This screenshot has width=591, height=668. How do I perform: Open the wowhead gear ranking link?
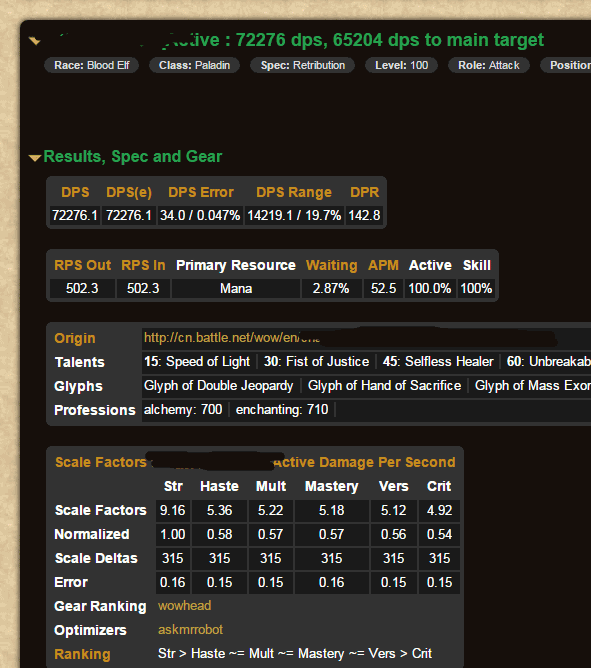pyautogui.click(x=185, y=605)
